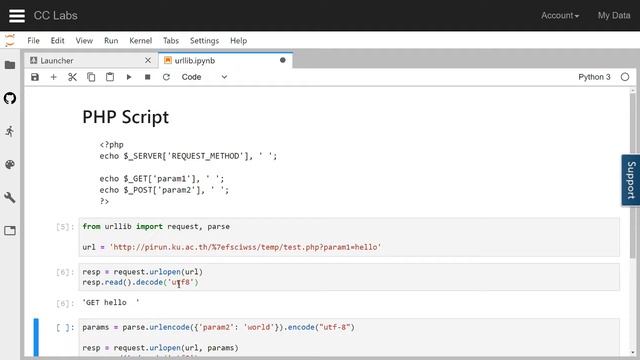Open the wrench tools sidebar icon
Screen dimensions: 640x360
10,198
